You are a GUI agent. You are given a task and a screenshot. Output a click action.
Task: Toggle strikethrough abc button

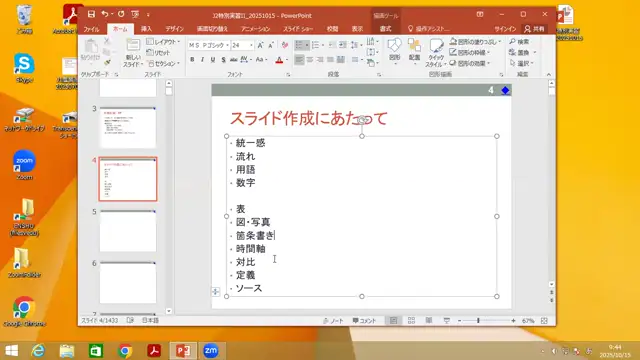click(233, 60)
